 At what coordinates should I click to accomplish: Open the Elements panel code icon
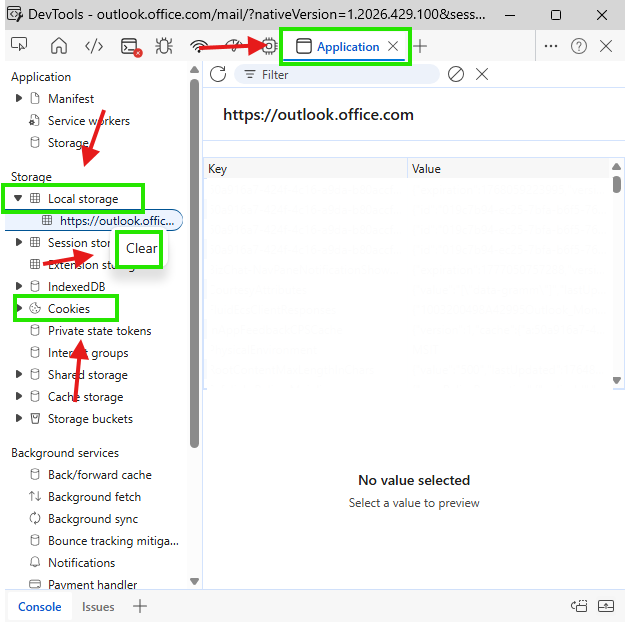[94, 46]
